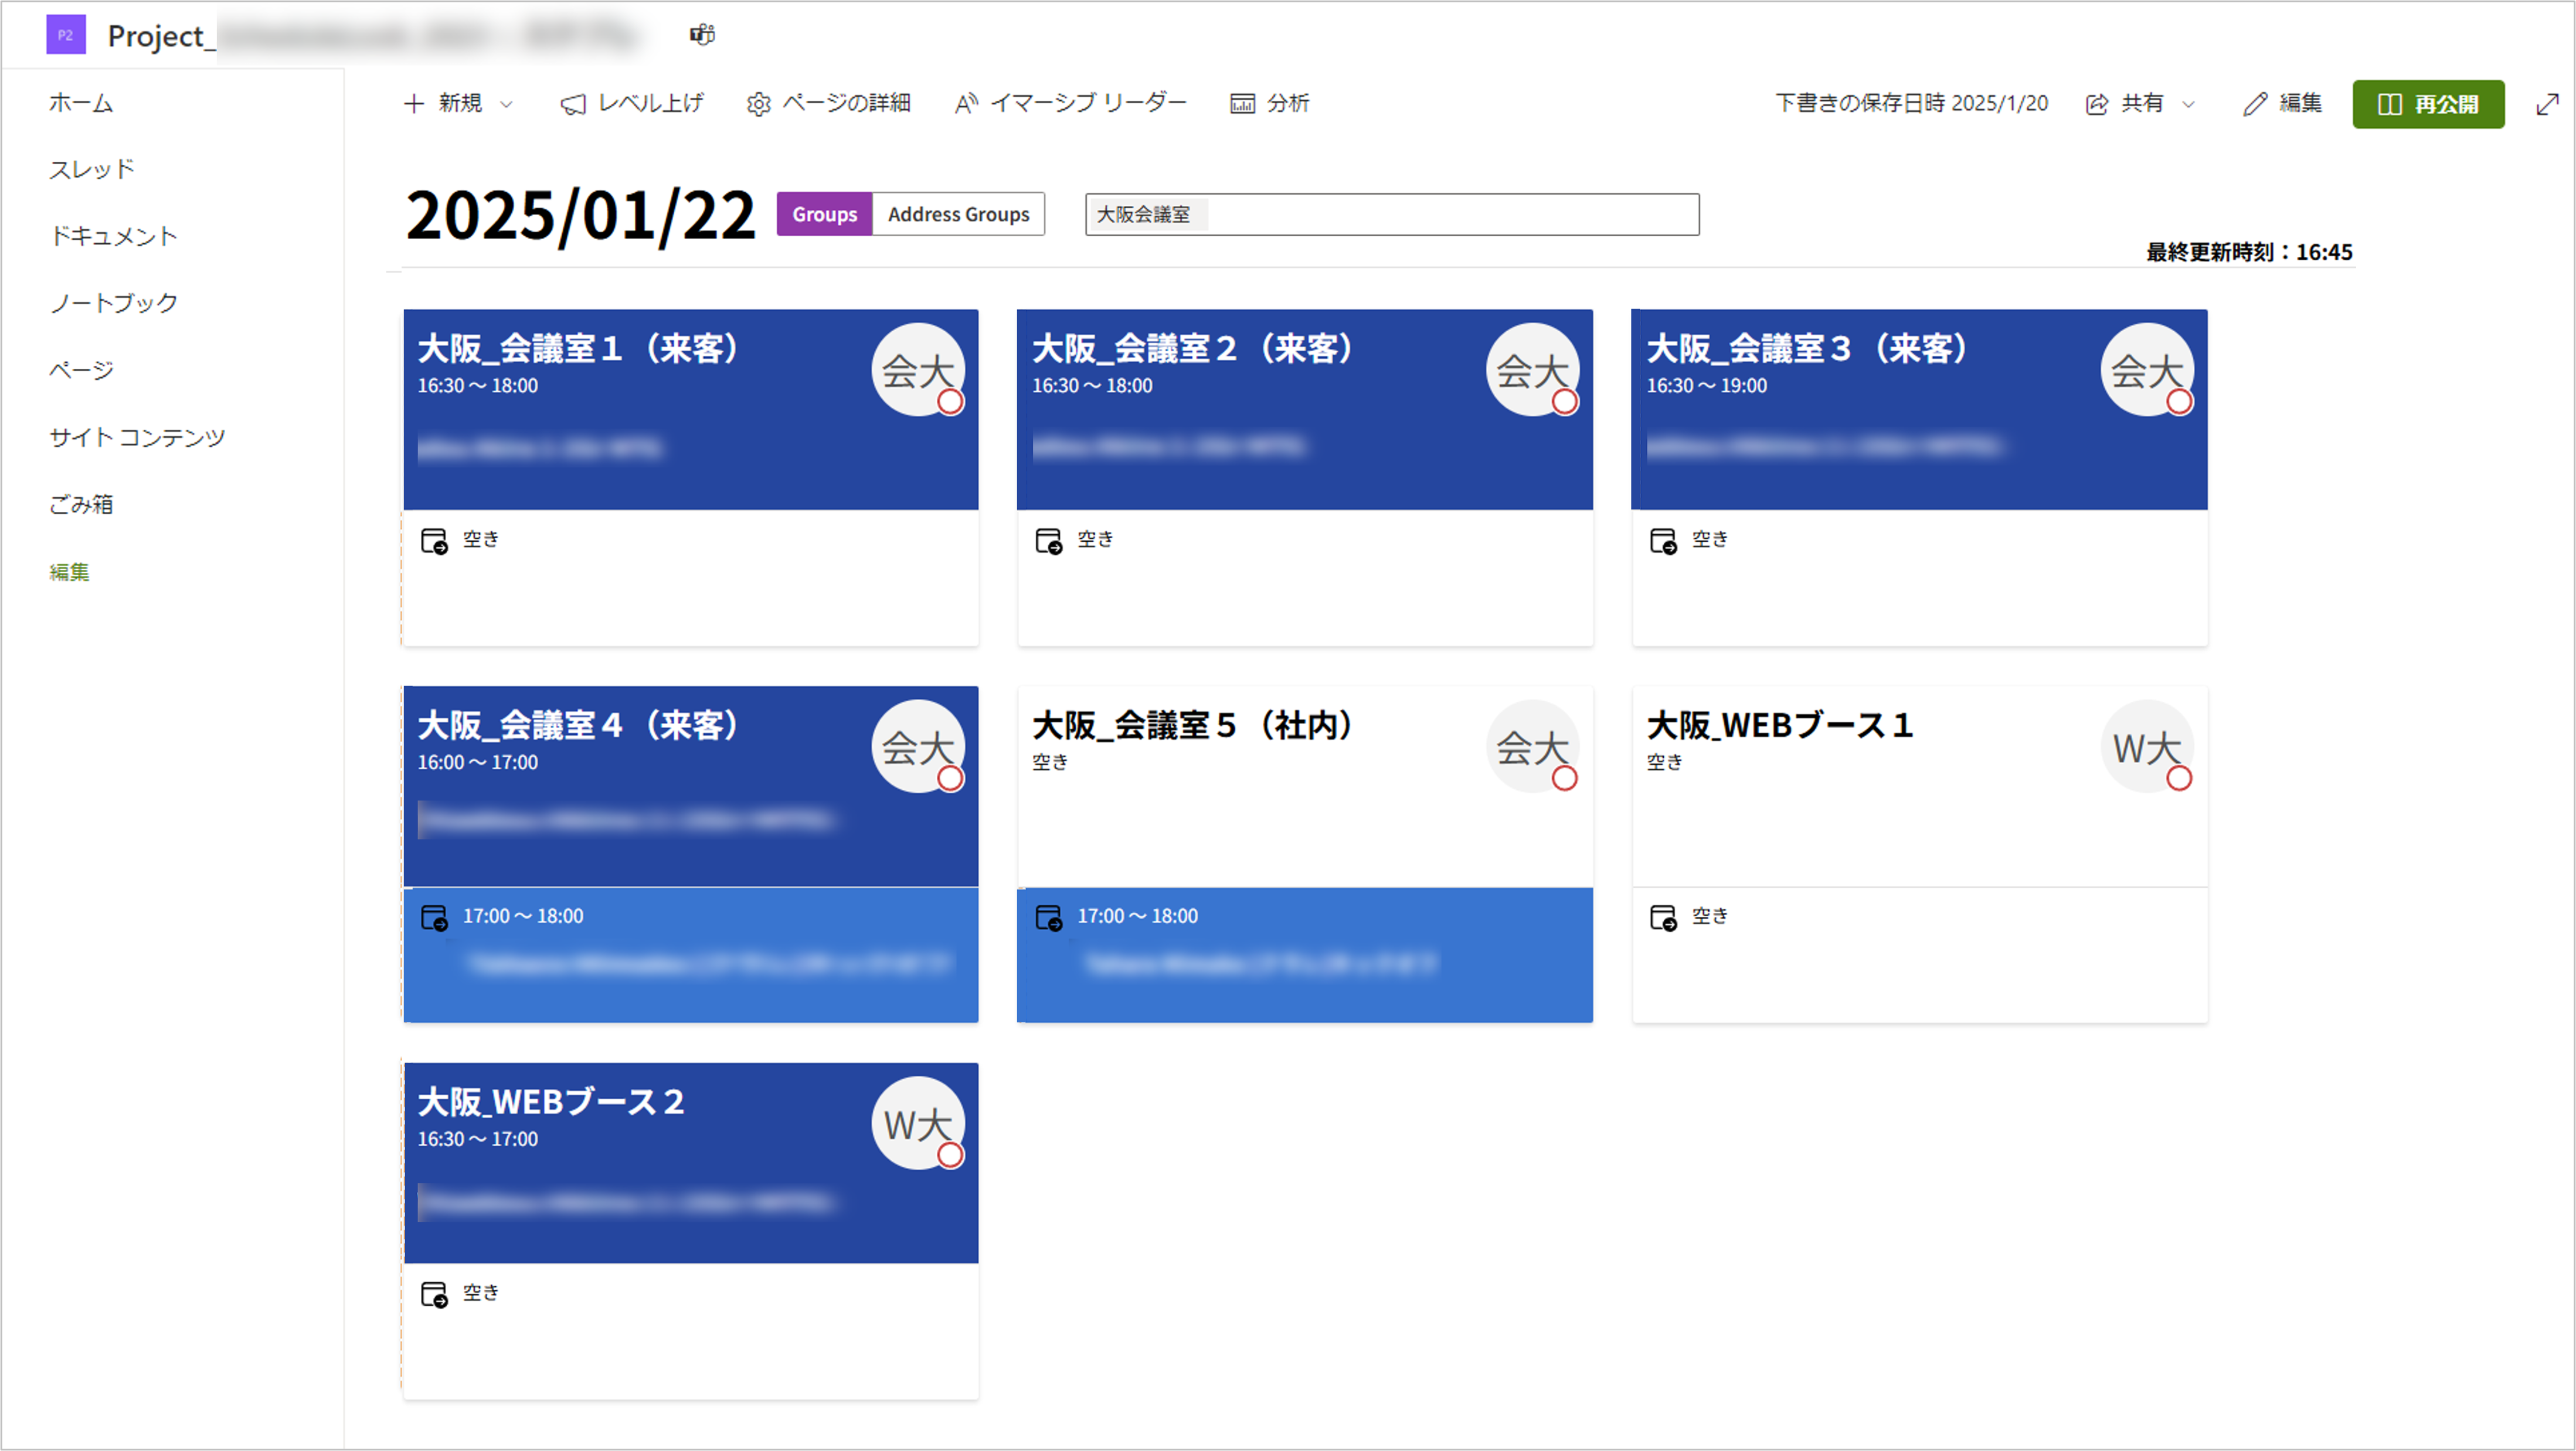Open 大阪_会議室３（来客）card title

(x=1808, y=348)
